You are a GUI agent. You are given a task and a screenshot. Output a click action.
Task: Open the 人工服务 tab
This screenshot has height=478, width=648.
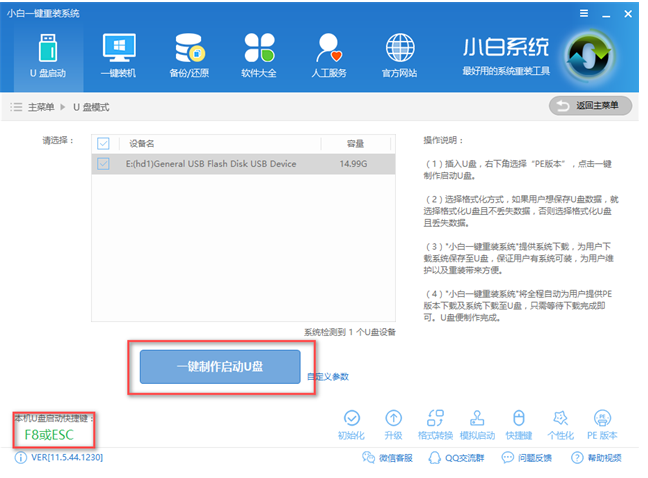click(329, 56)
